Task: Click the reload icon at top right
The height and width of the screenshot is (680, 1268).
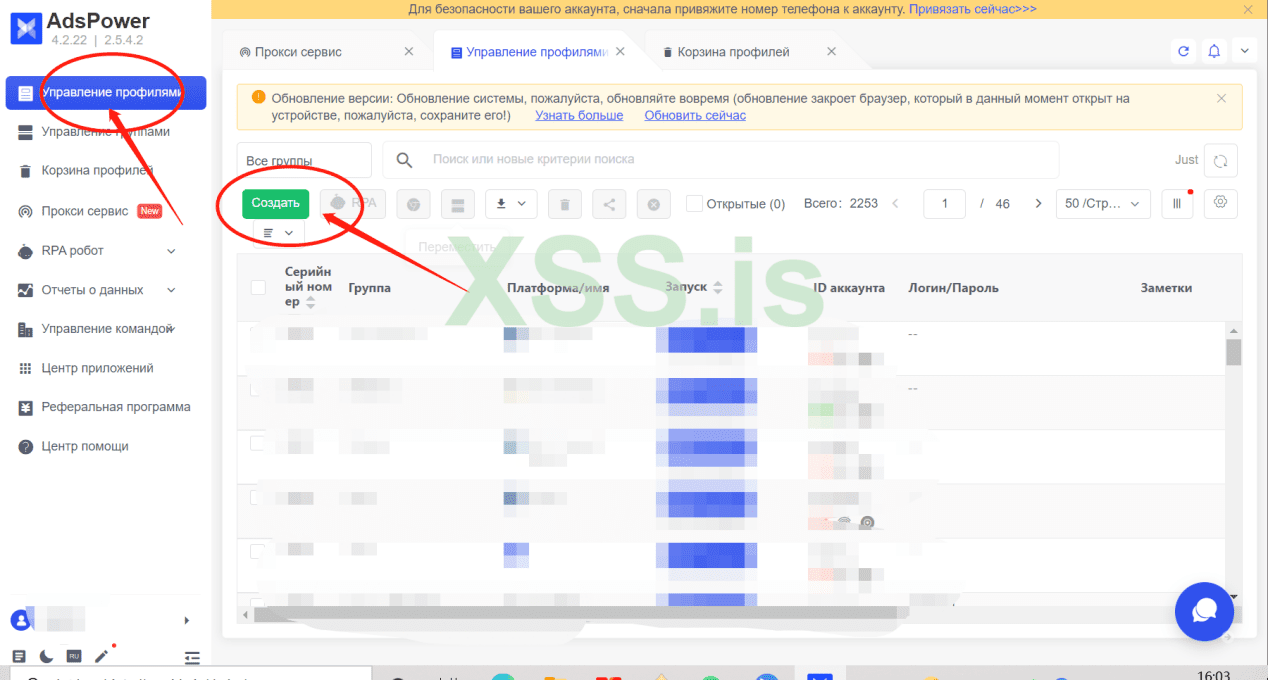Action: point(1184,51)
